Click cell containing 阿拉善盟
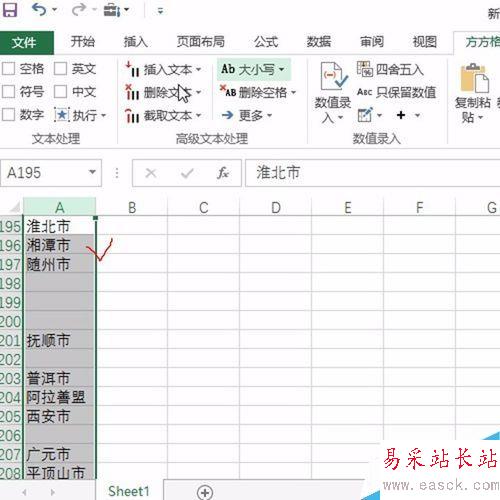500x500 pixels. [59, 397]
